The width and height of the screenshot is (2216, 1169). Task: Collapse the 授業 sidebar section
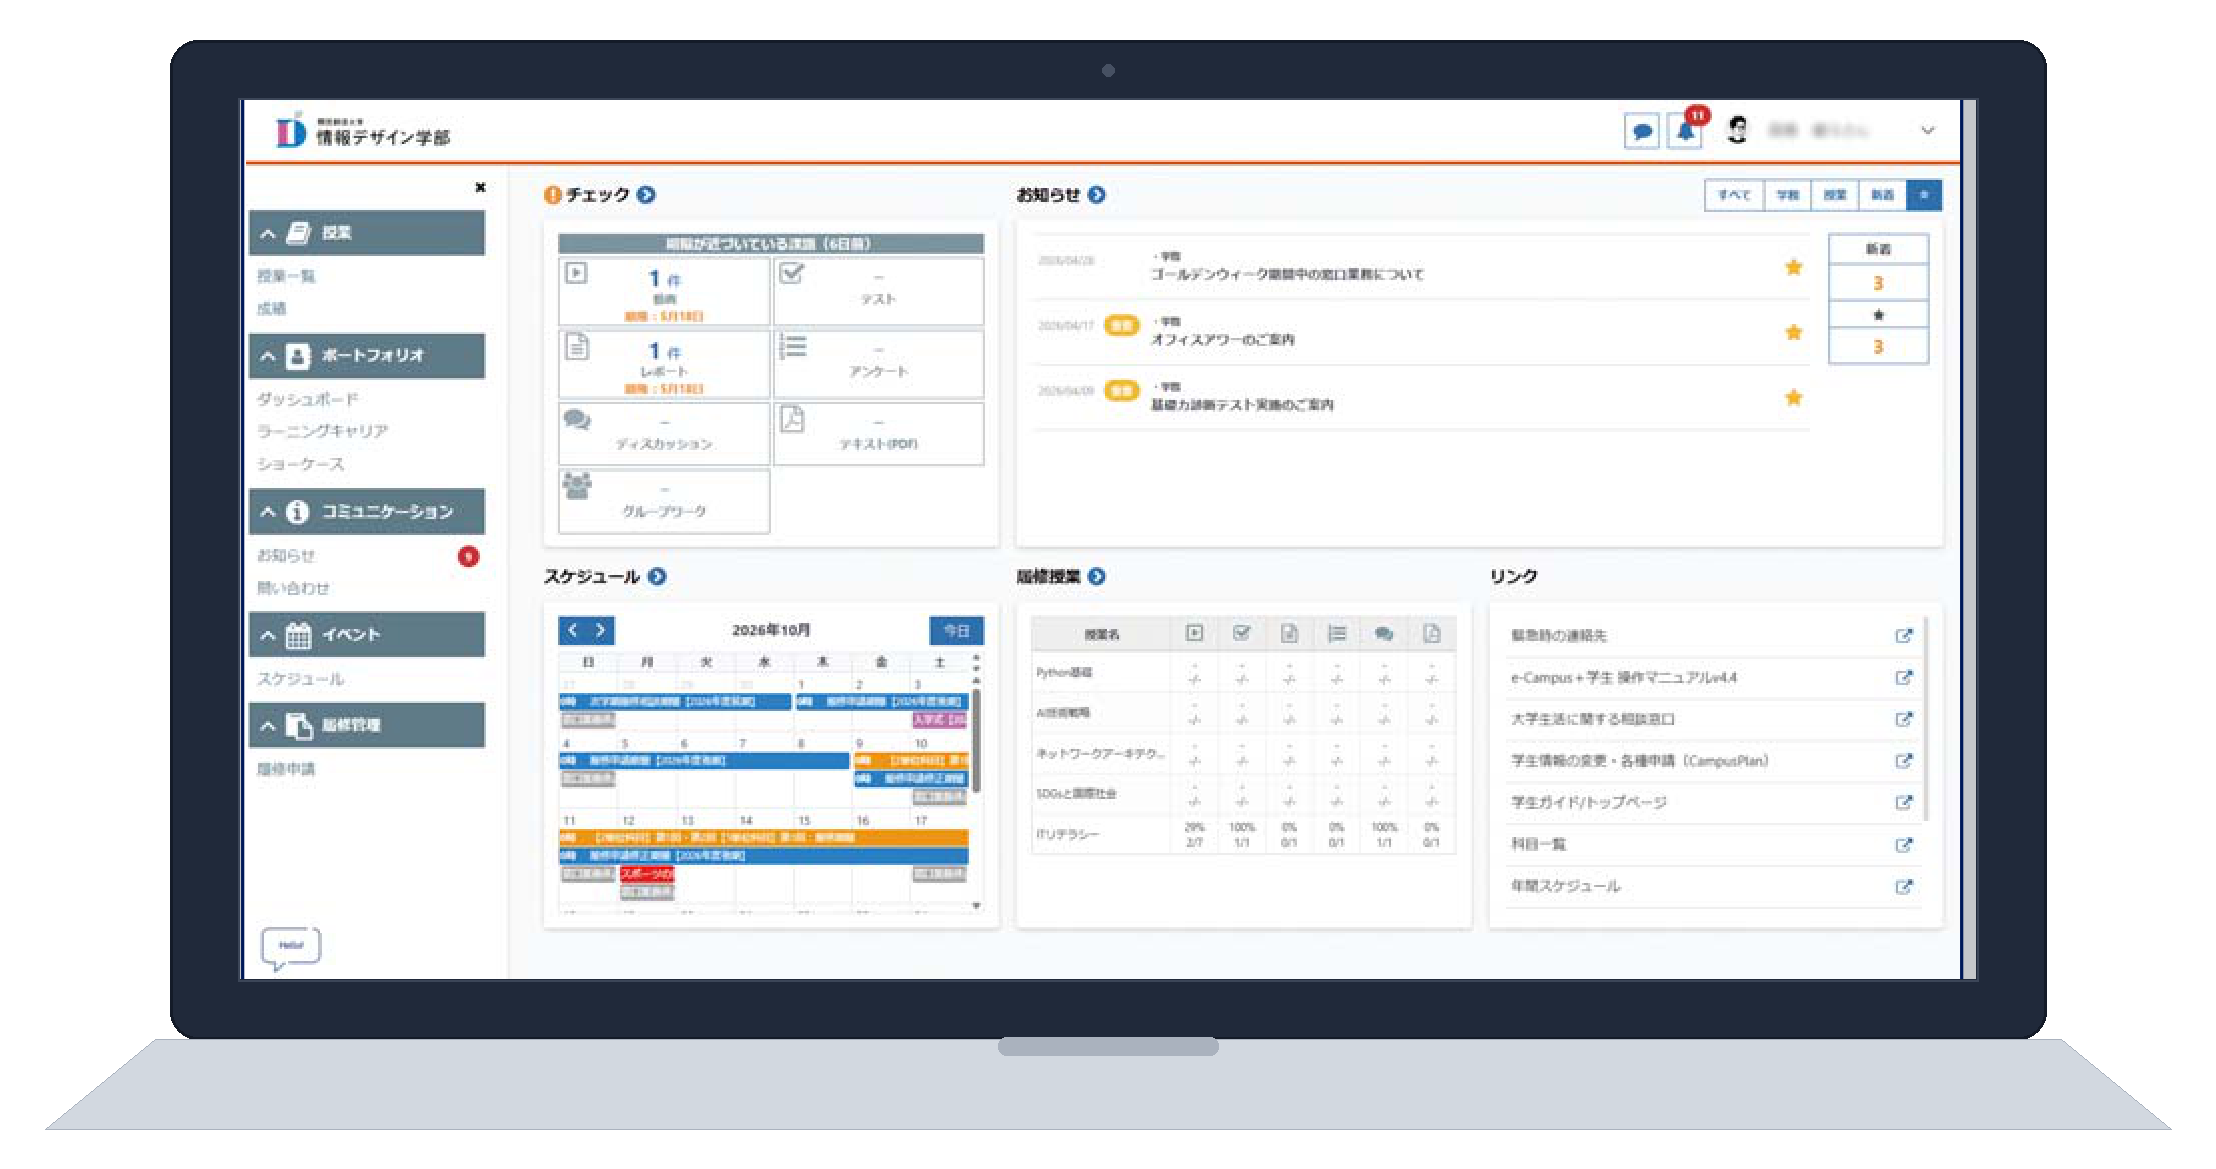367,233
